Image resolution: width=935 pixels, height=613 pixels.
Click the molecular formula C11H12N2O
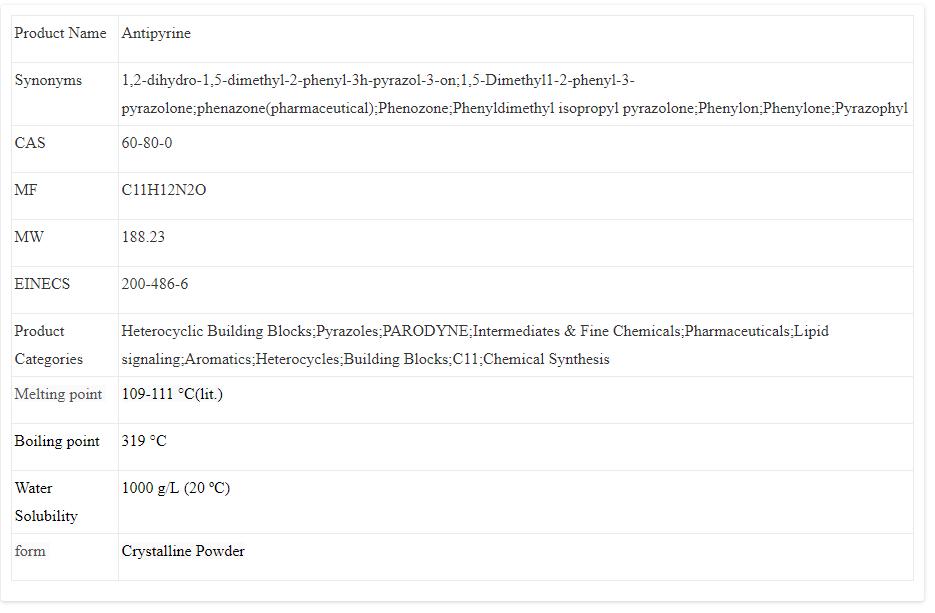tap(164, 191)
